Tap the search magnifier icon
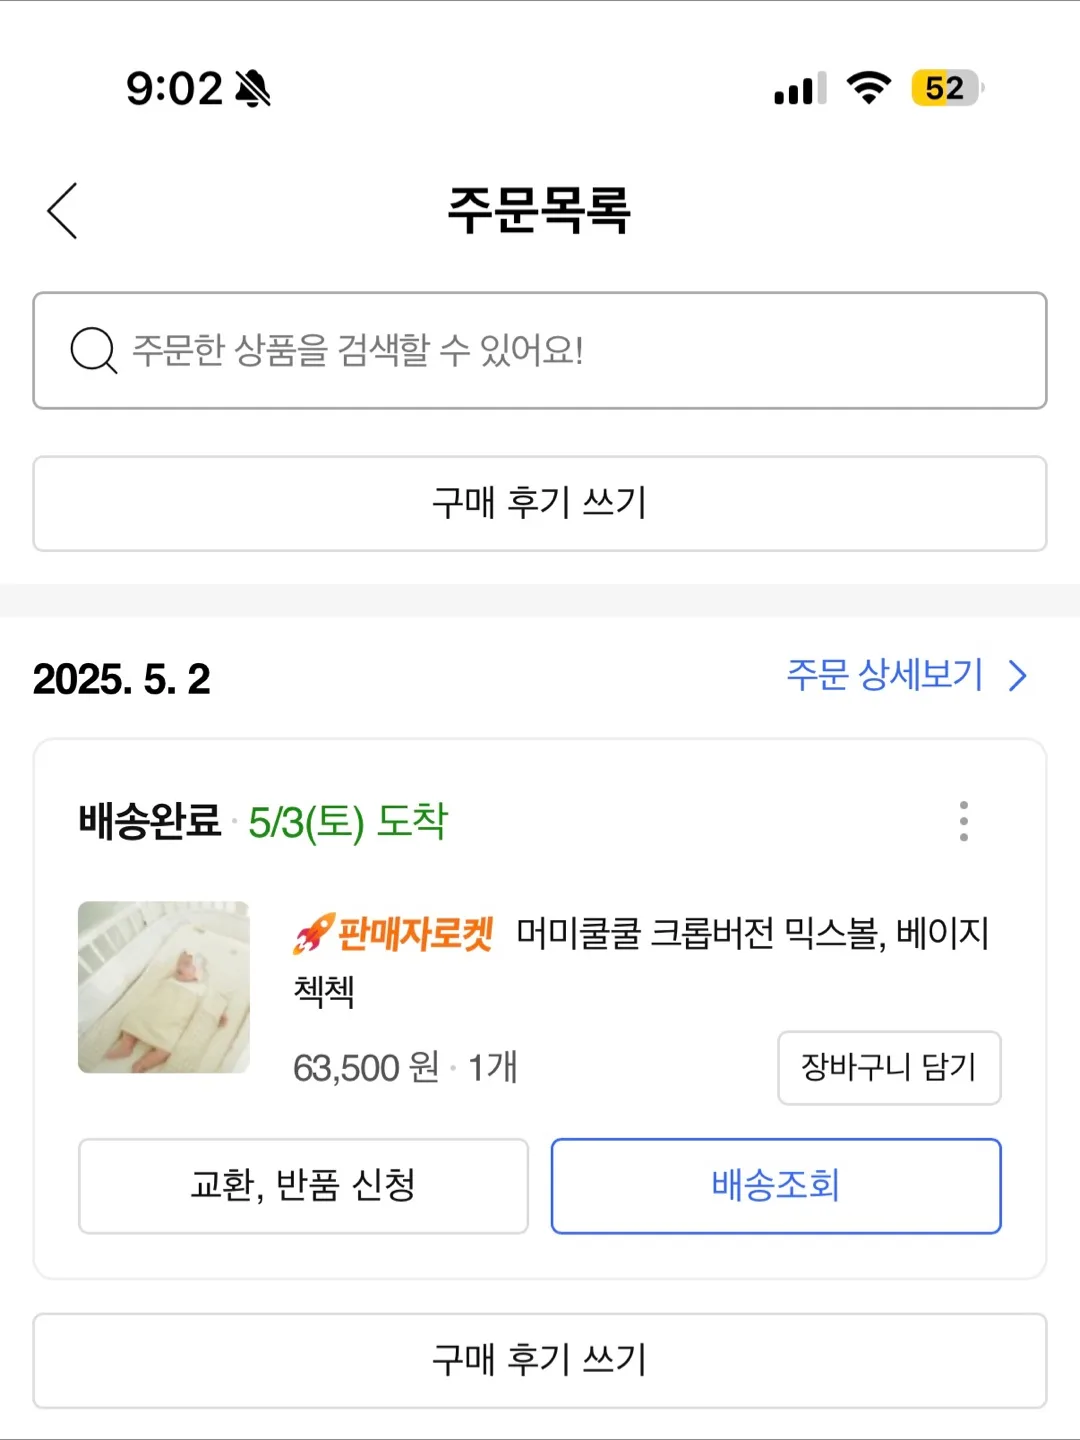This screenshot has width=1080, height=1440. pyautogui.click(x=94, y=351)
